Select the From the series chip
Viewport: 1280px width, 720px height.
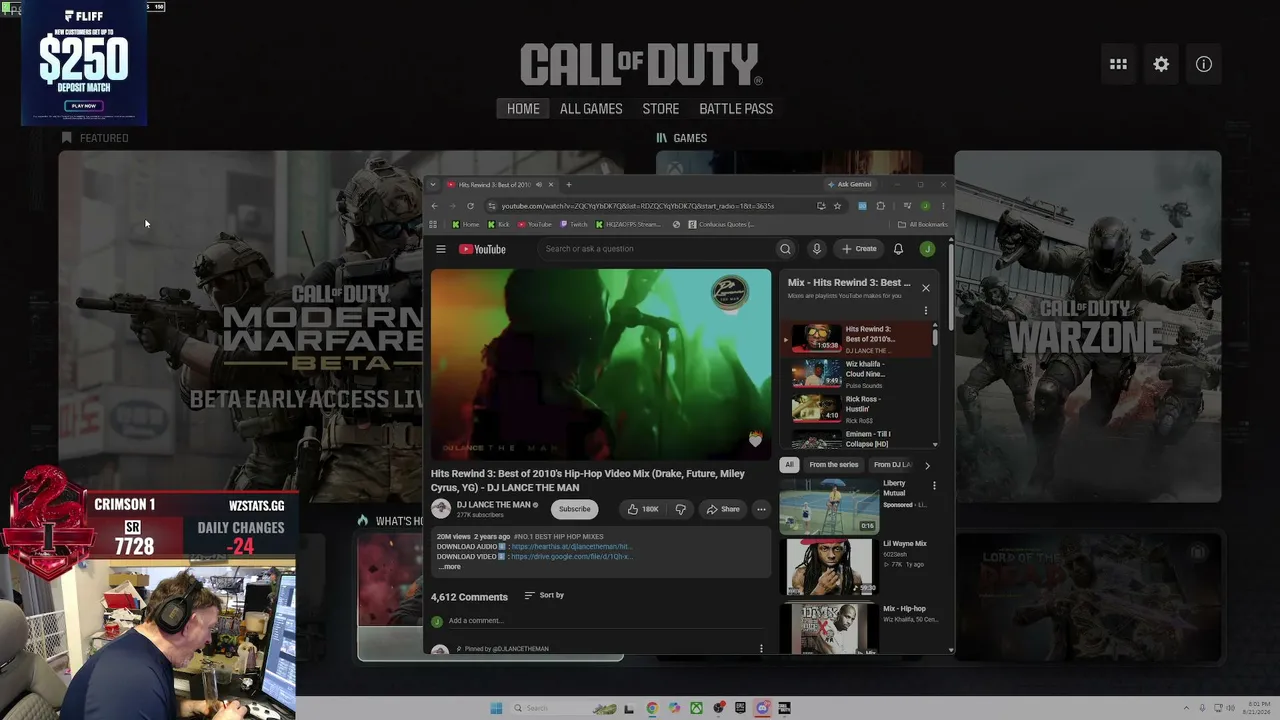click(x=834, y=465)
